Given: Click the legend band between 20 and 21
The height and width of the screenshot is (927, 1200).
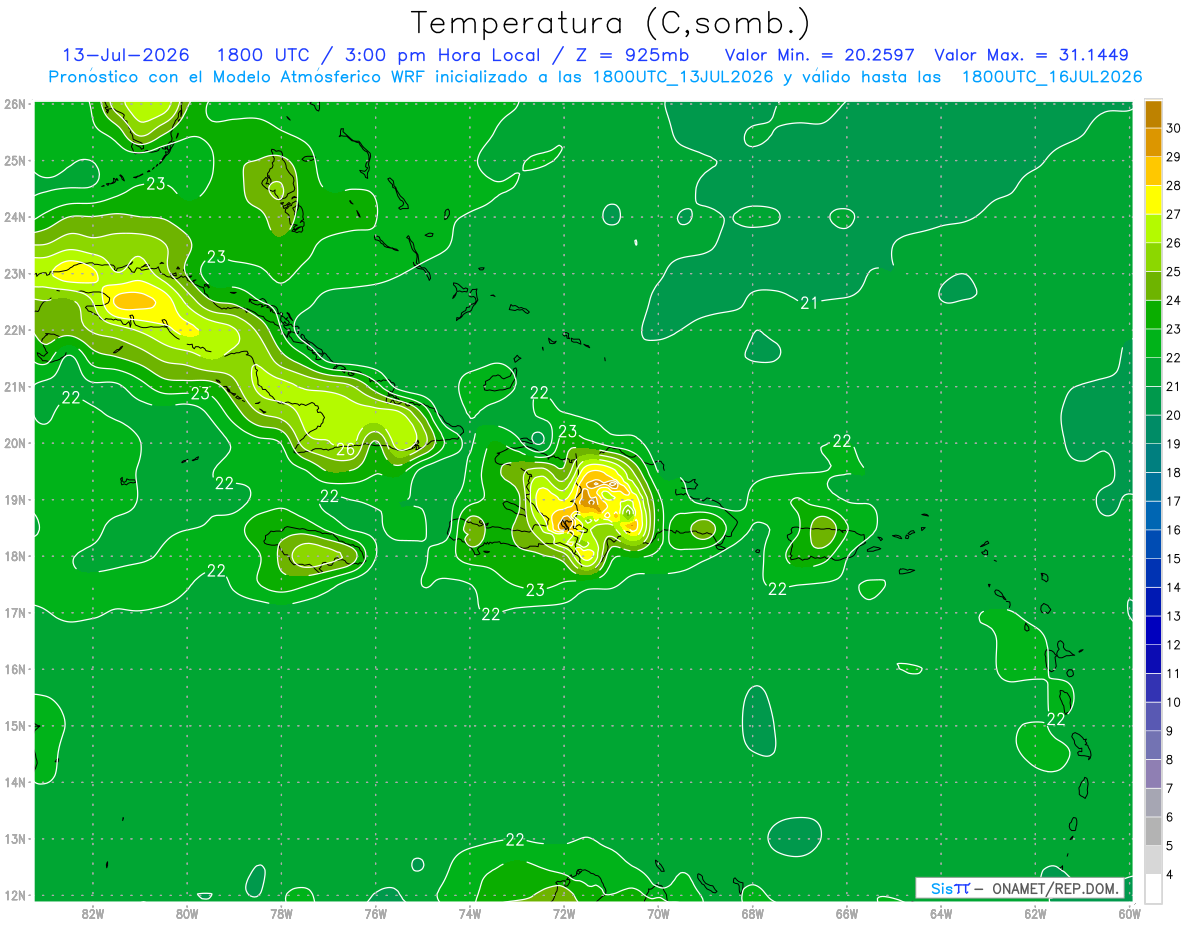Looking at the screenshot, I should (x=1153, y=401).
